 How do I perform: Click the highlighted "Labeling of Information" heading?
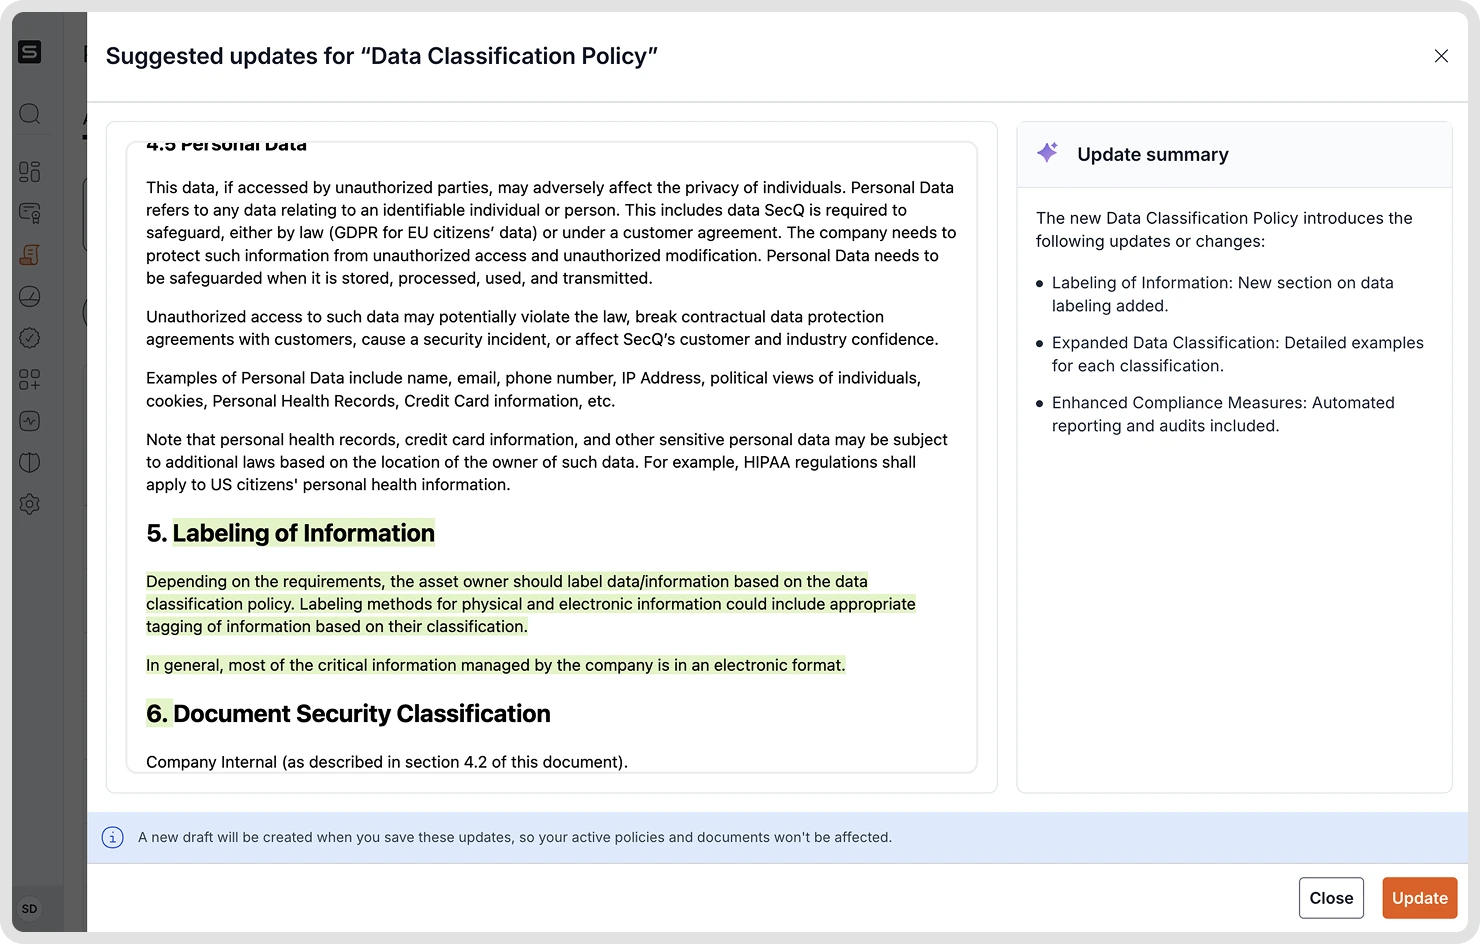tap(303, 533)
